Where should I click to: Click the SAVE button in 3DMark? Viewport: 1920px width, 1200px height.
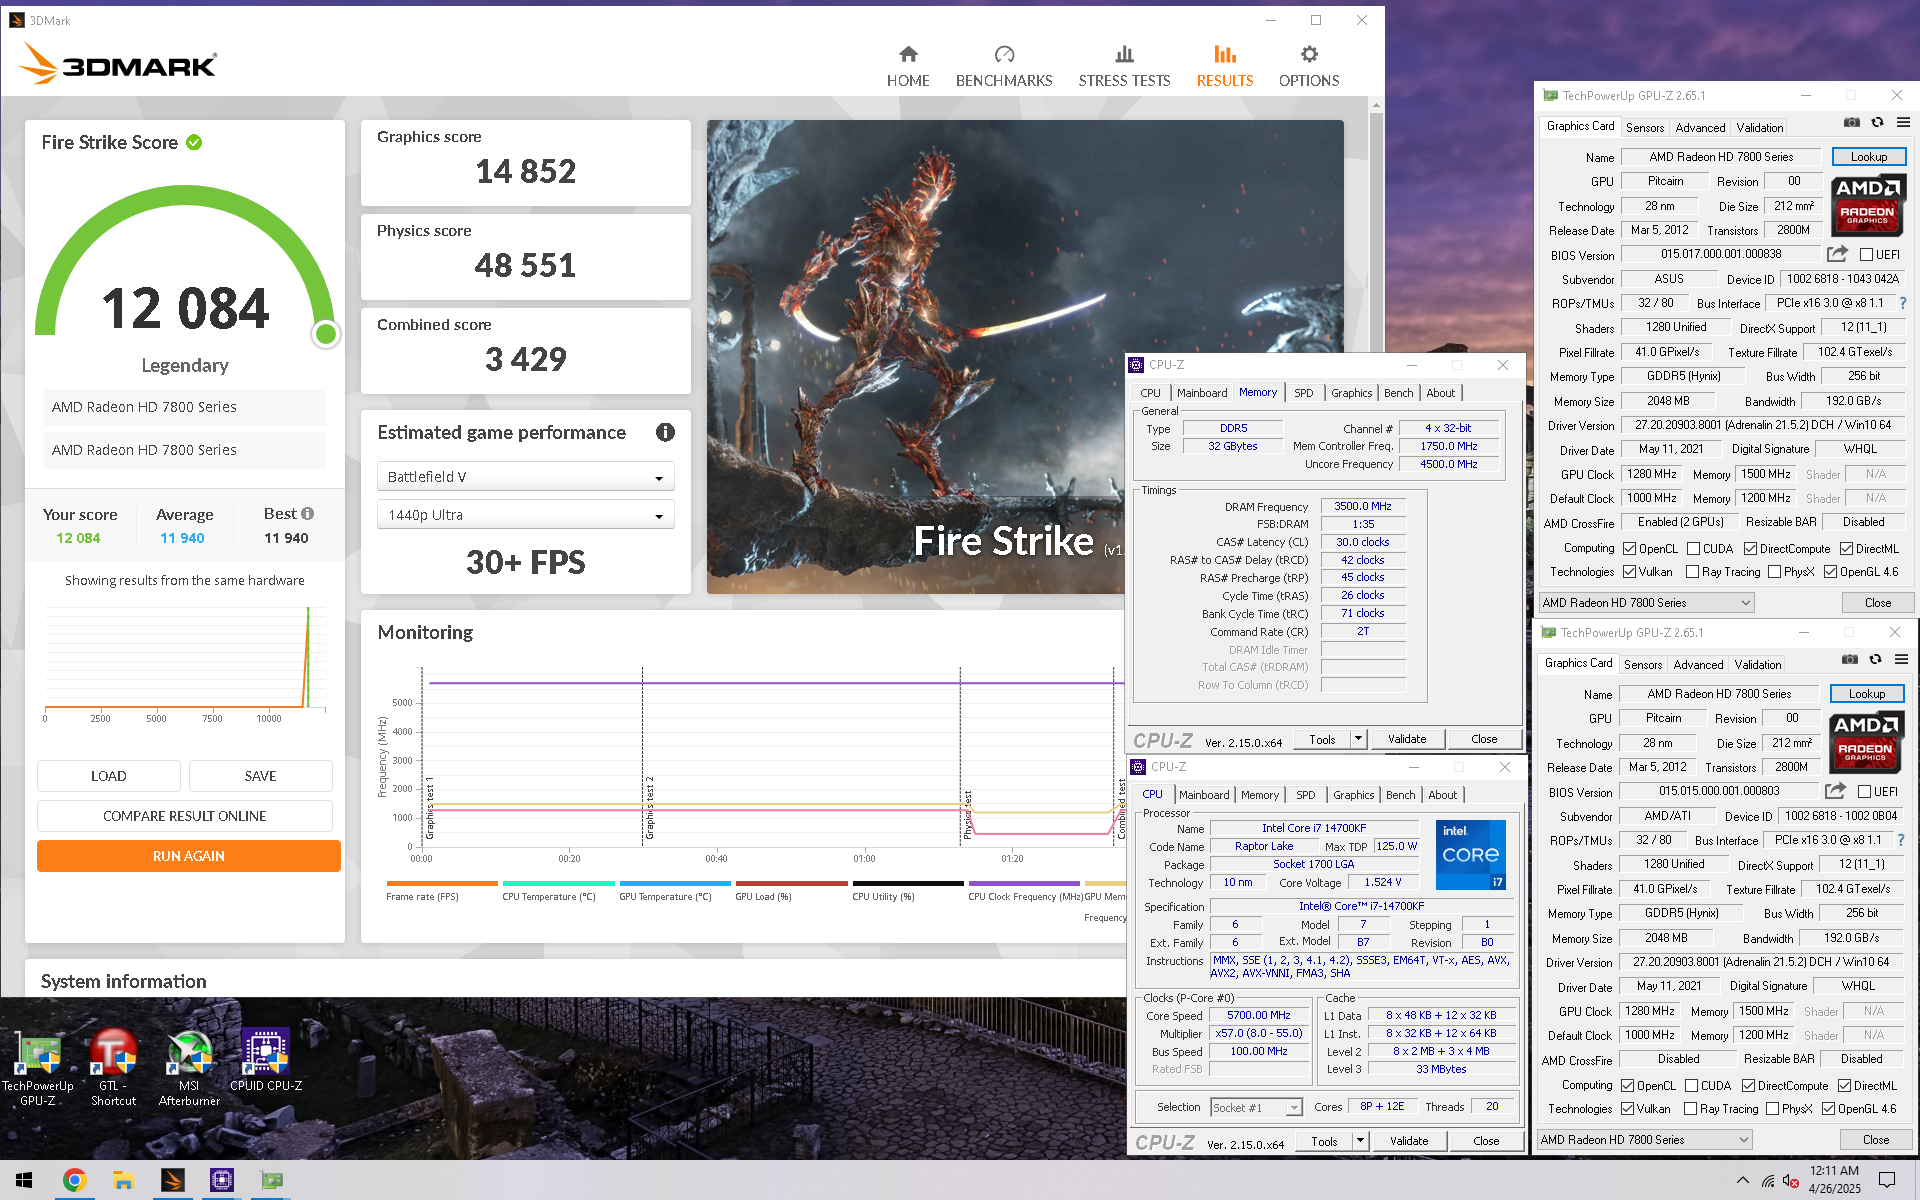point(261,776)
